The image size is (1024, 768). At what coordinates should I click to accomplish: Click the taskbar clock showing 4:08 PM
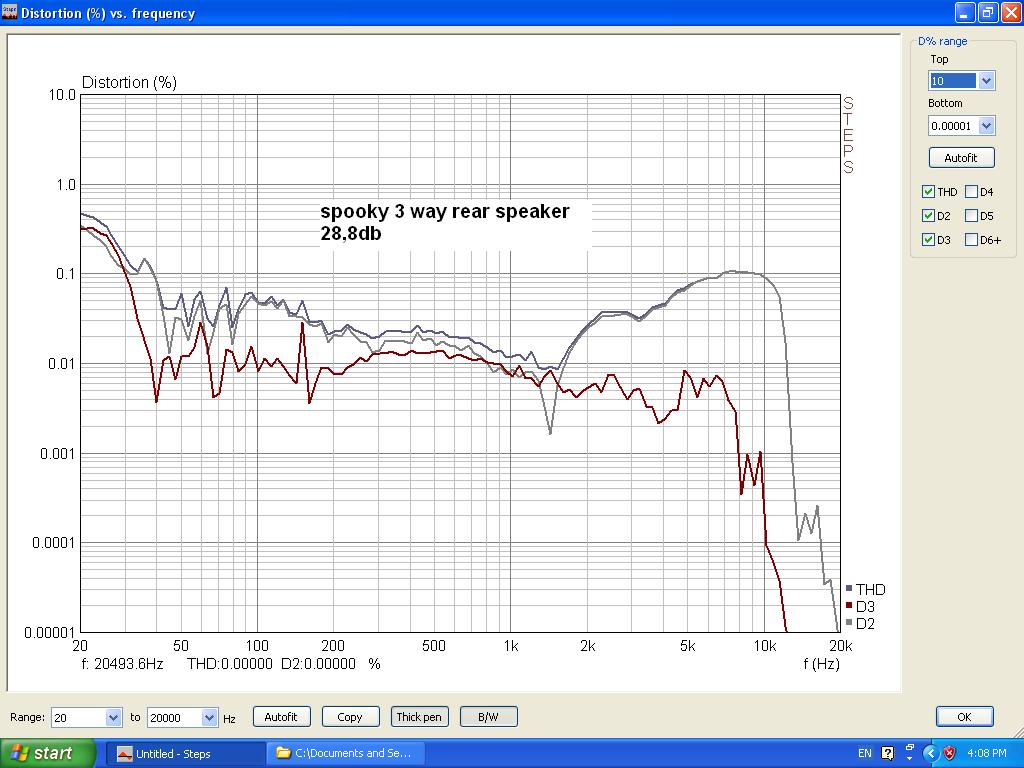click(987, 753)
